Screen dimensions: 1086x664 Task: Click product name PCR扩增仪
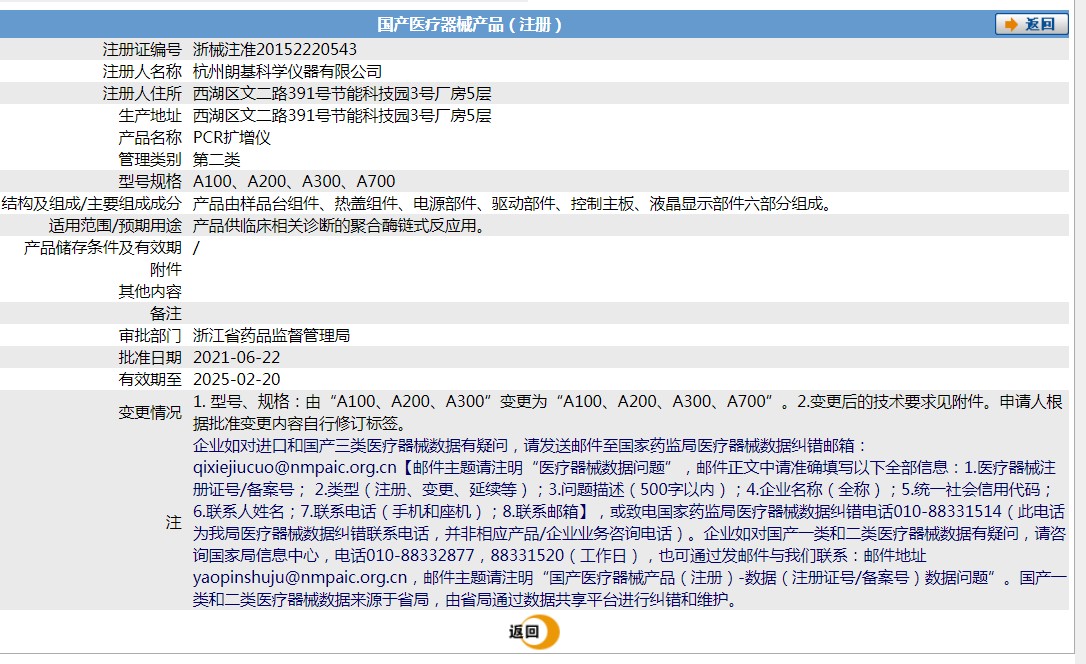[x=231, y=137]
